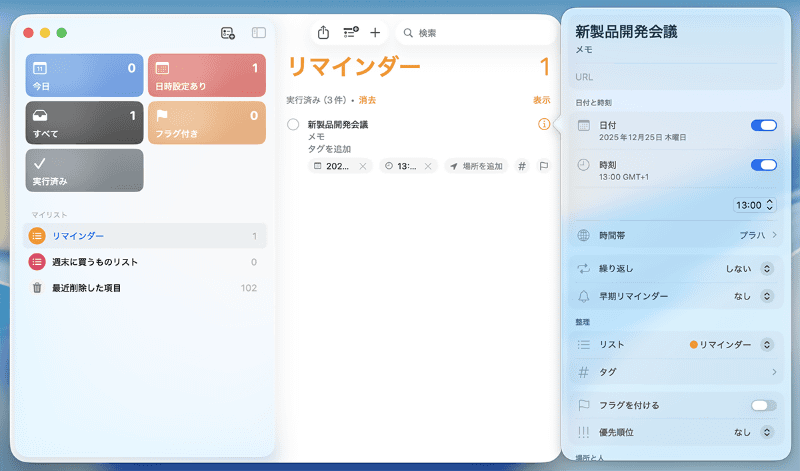Image resolution: width=800 pixels, height=471 pixels.
Task: Click the time text 13:00 GMT+1
Action: 623,177
